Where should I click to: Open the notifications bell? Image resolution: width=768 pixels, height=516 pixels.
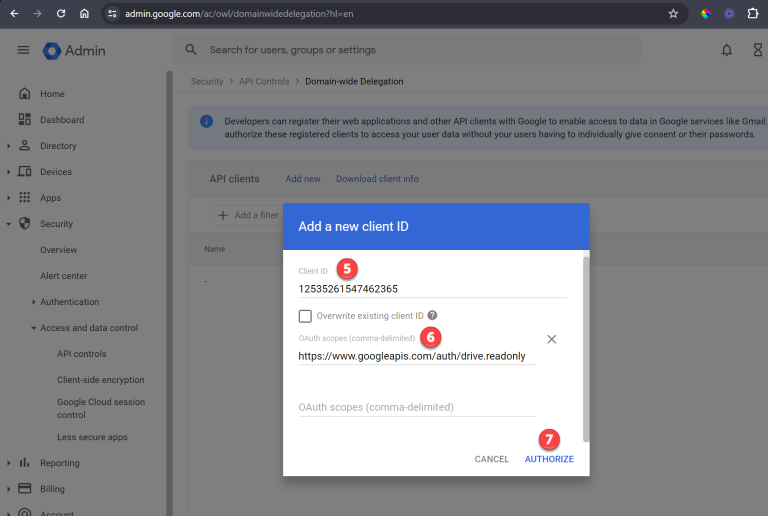(x=727, y=50)
